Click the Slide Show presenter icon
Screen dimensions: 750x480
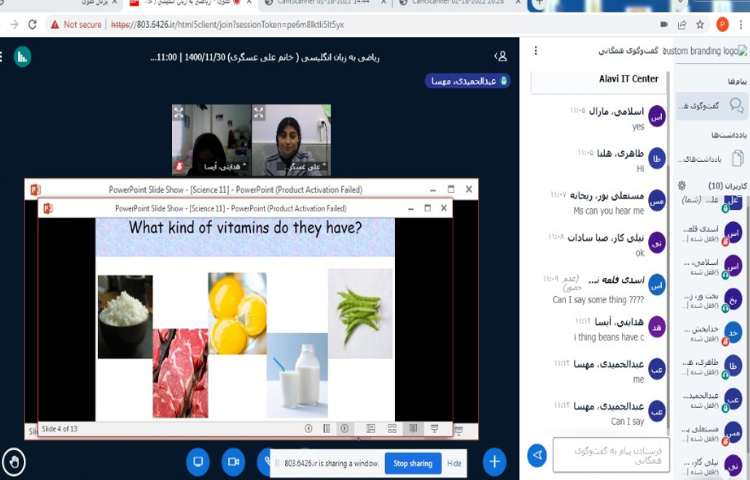tap(434, 429)
